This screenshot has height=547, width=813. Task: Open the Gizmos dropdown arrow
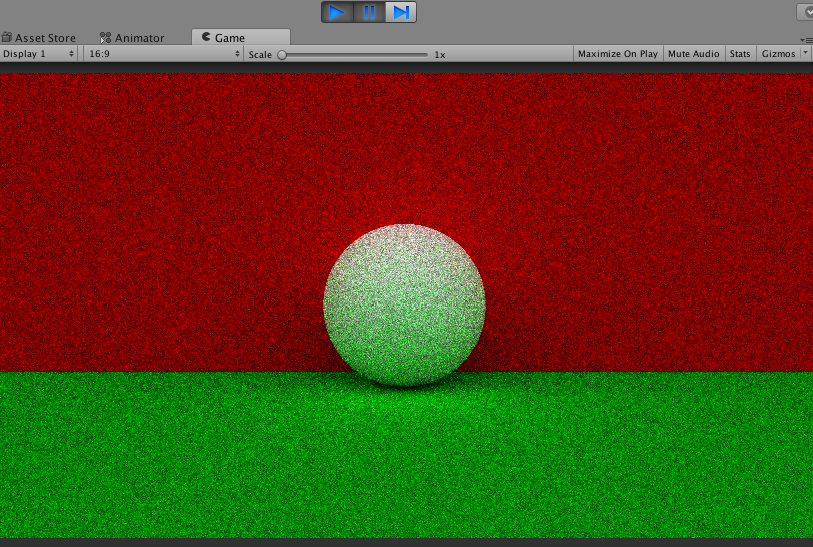tap(805, 53)
